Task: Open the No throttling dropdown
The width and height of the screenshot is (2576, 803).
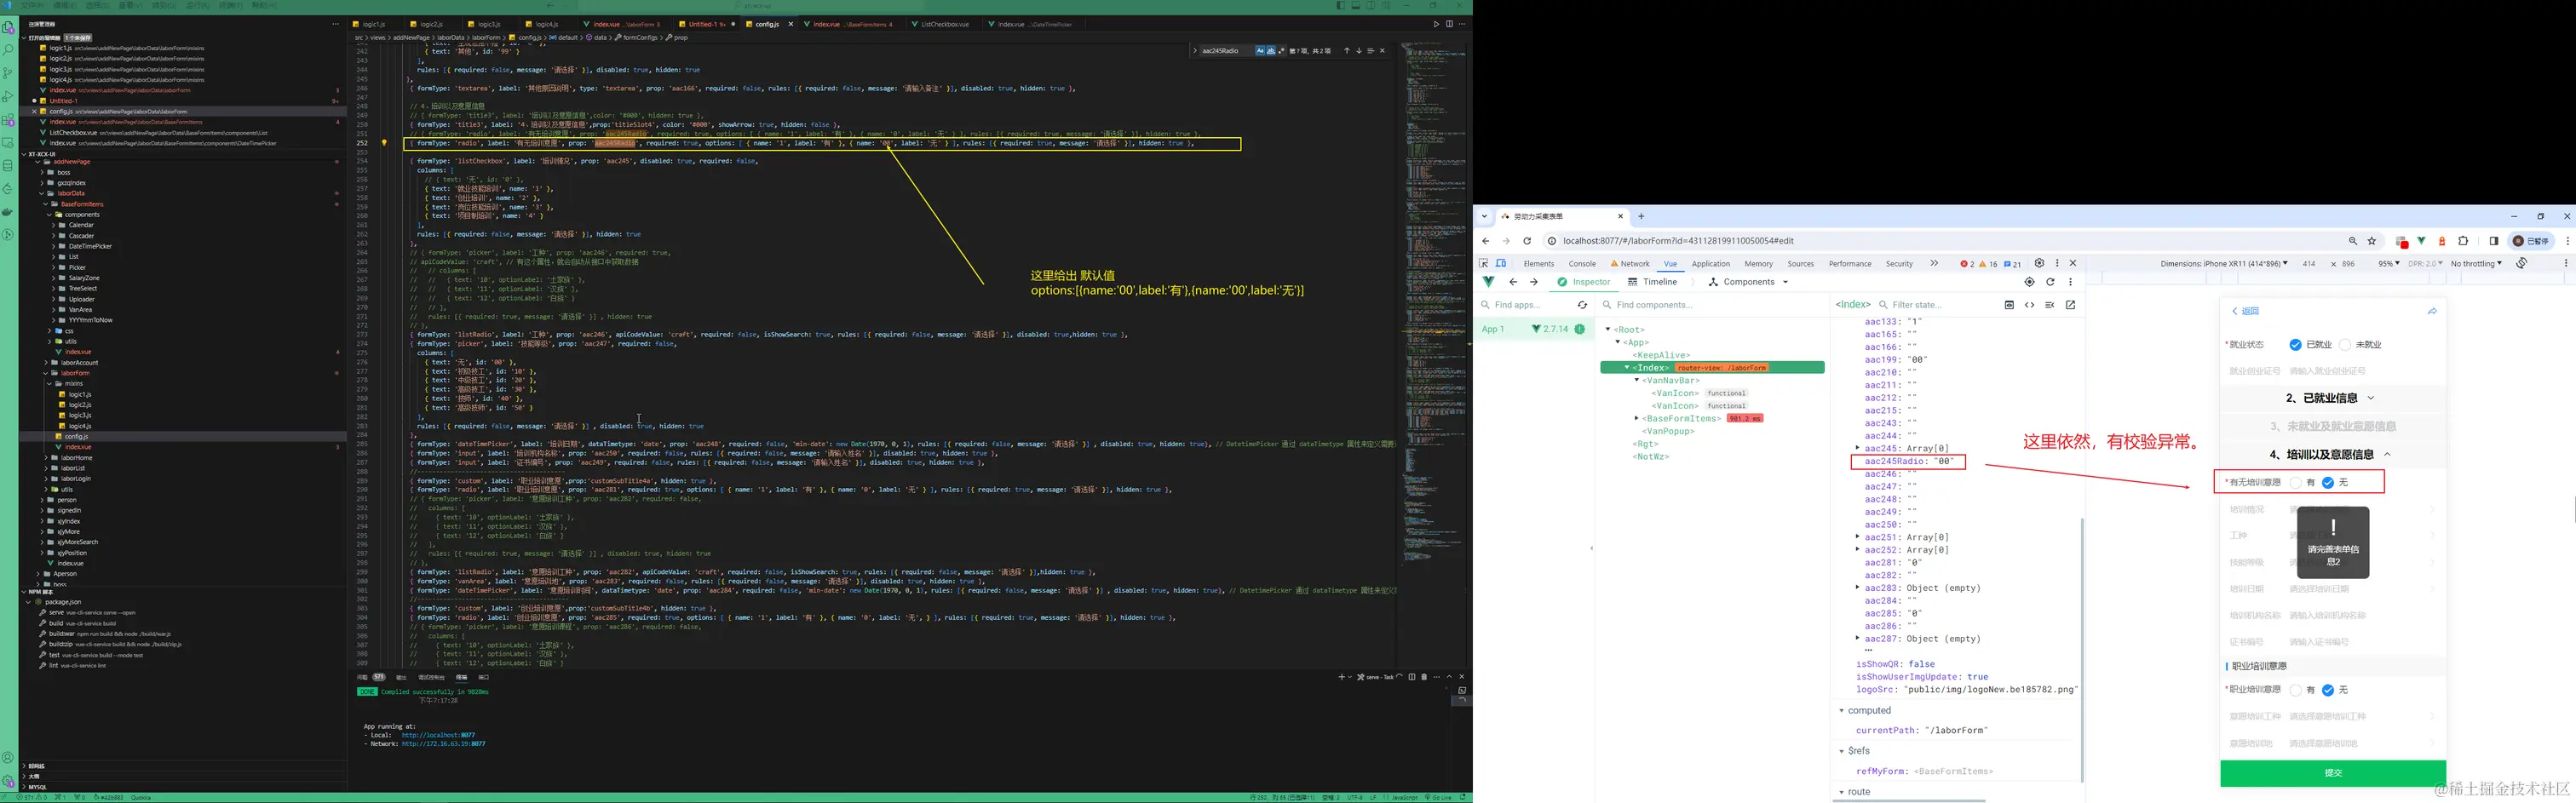Action: tap(2476, 264)
